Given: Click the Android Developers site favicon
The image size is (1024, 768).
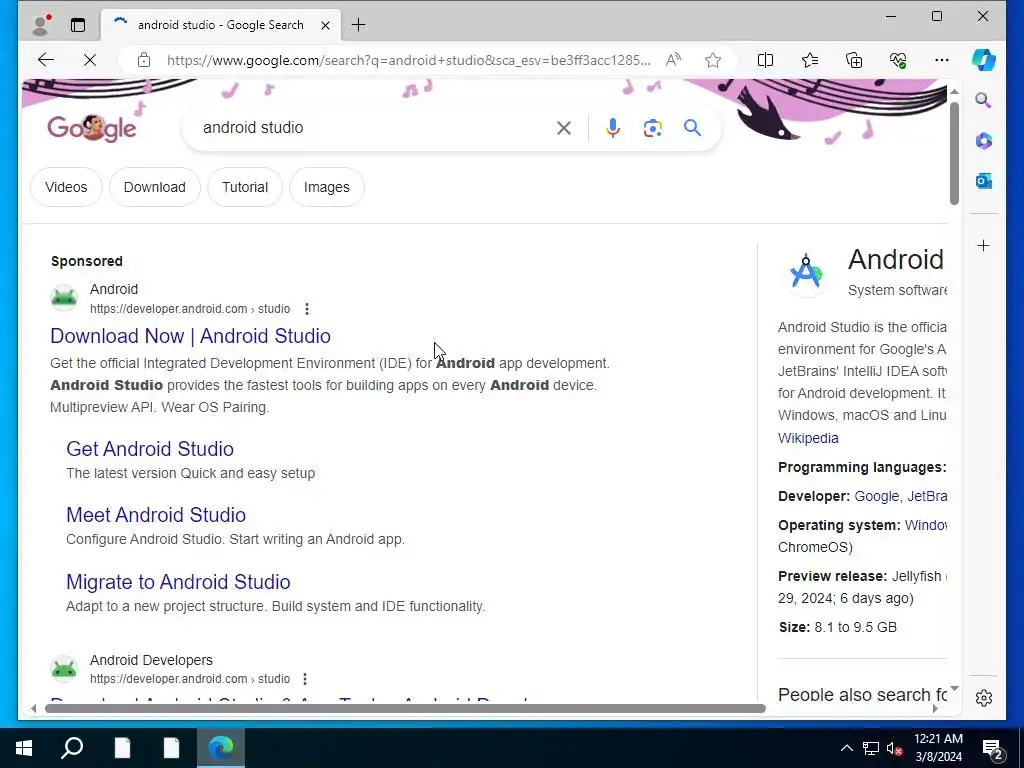Looking at the screenshot, I should click(64, 669).
